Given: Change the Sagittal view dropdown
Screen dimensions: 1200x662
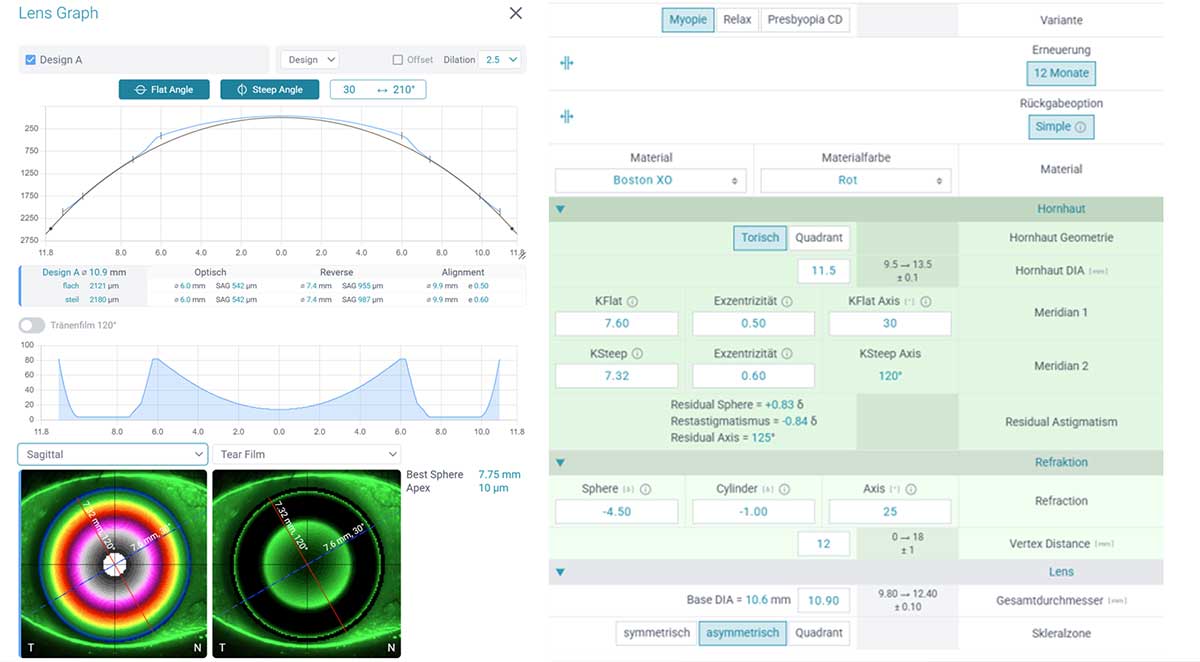Looking at the screenshot, I should (112, 454).
